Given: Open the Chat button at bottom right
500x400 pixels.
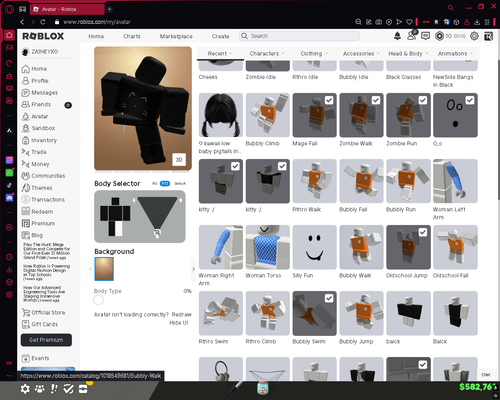Looking at the screenshot, I should point(485,374).
